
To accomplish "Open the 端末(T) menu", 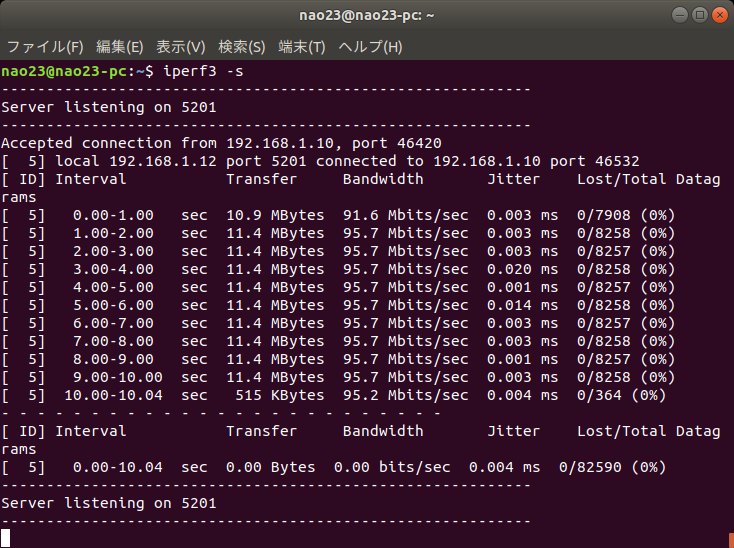I will 301,47.
